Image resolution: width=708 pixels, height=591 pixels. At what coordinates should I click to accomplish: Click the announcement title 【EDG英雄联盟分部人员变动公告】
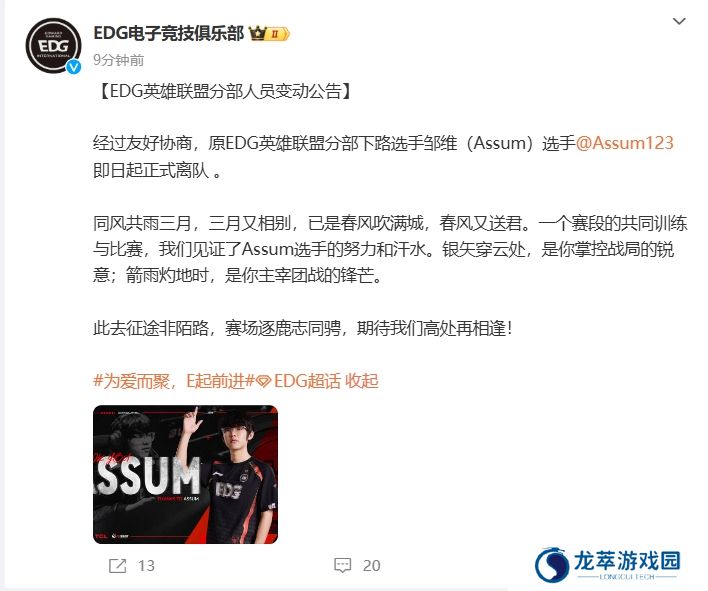(225, 91)
